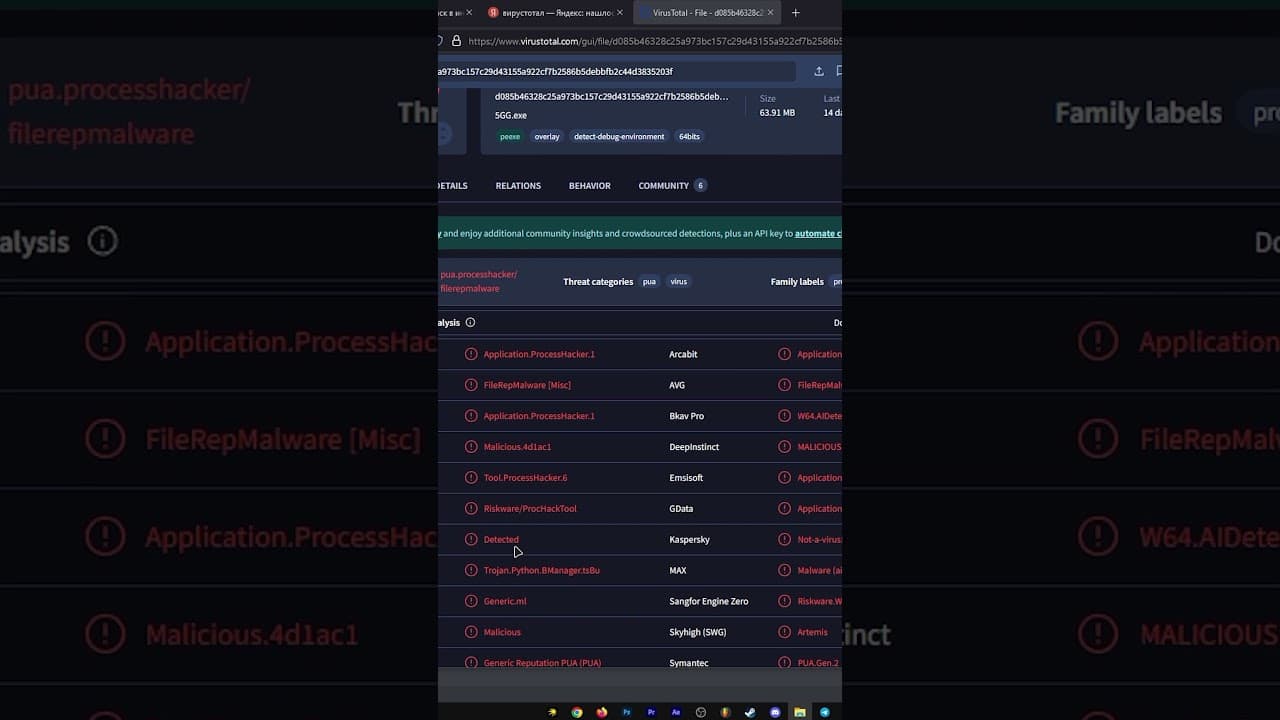Viewport: 1280px width, 720px height.
Task: Click the virus threat category chip
Action: 679,282
